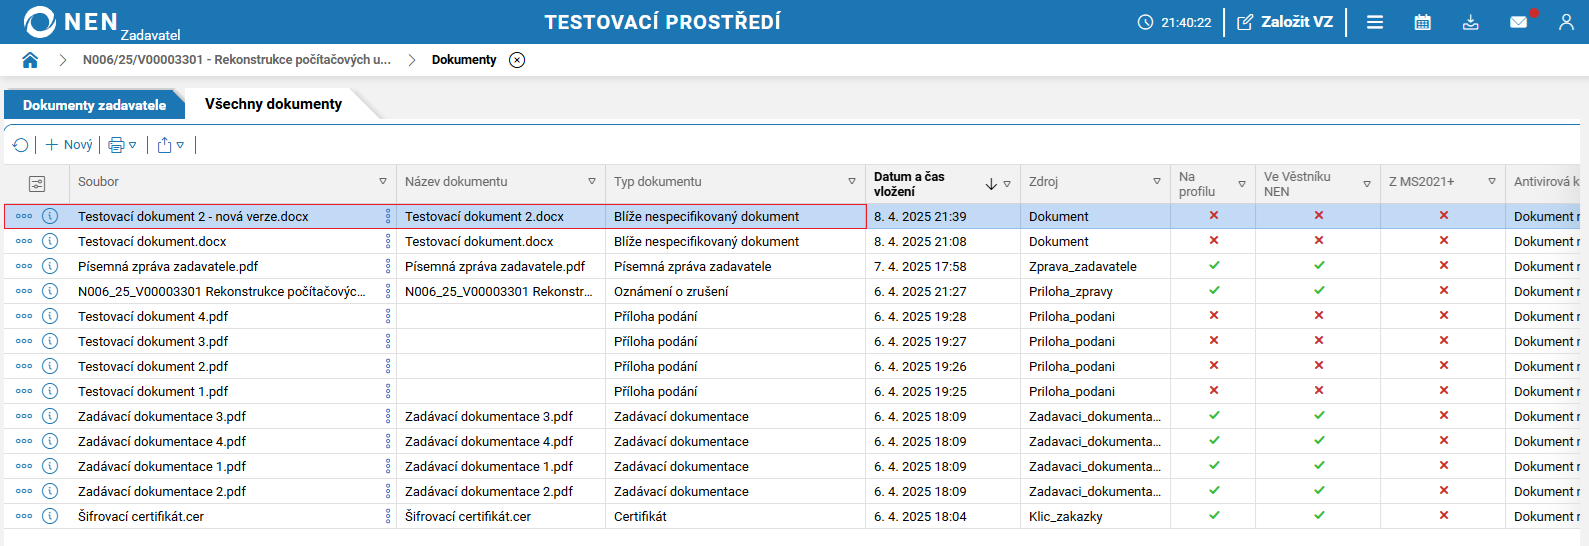This screenshot has width=1589, height=546.
Task: Open row actions for Testovací dokument.docx
Action: click(24, 241)
